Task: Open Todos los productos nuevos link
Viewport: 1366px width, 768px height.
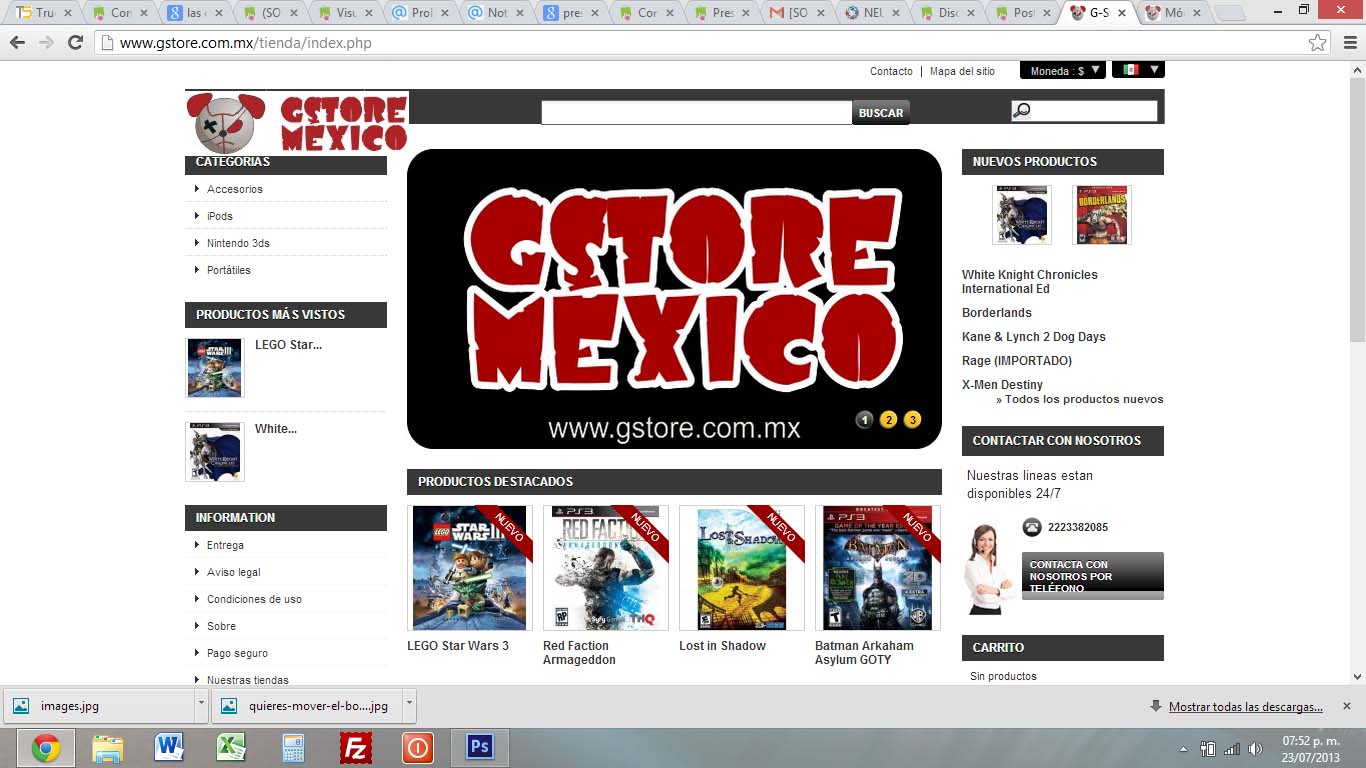Action: point(1080,399)
